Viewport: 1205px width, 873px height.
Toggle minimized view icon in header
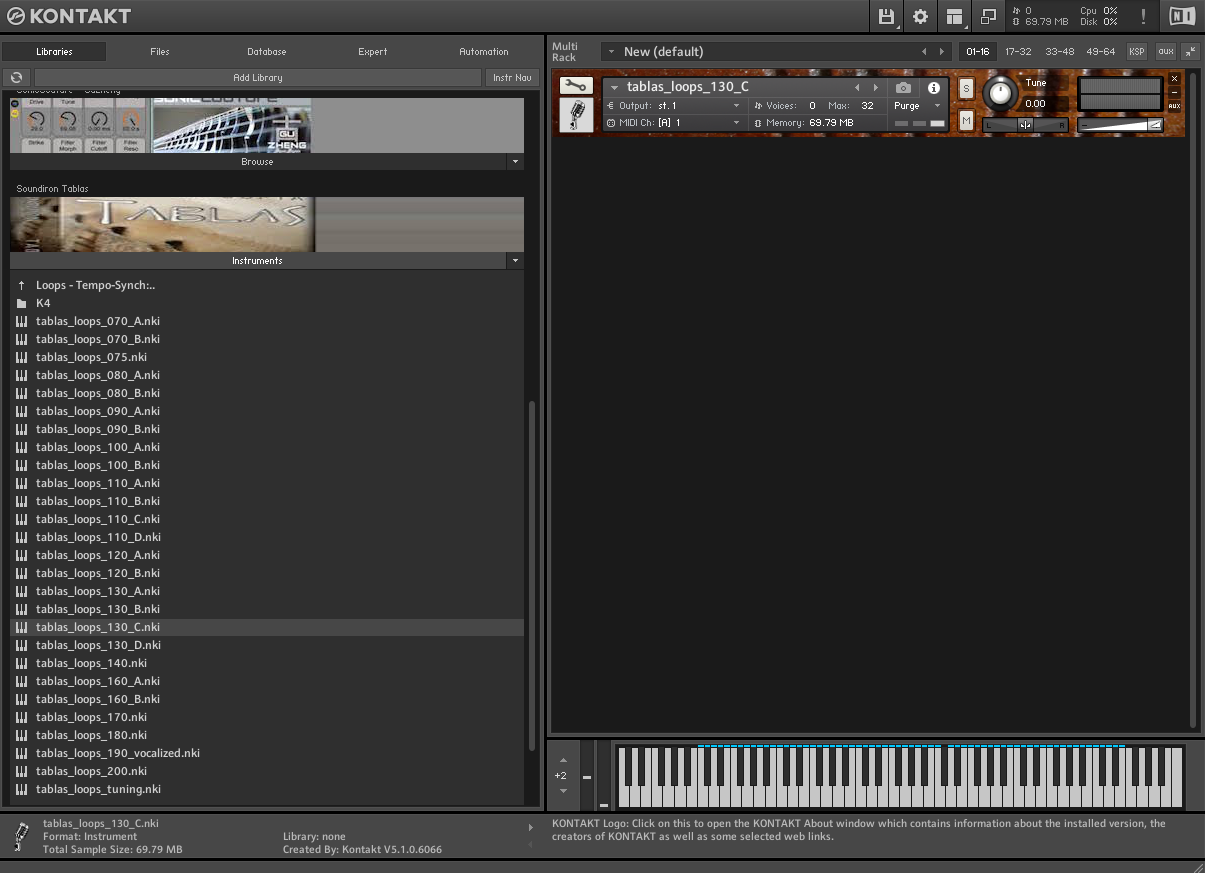(x=988, y=16)
